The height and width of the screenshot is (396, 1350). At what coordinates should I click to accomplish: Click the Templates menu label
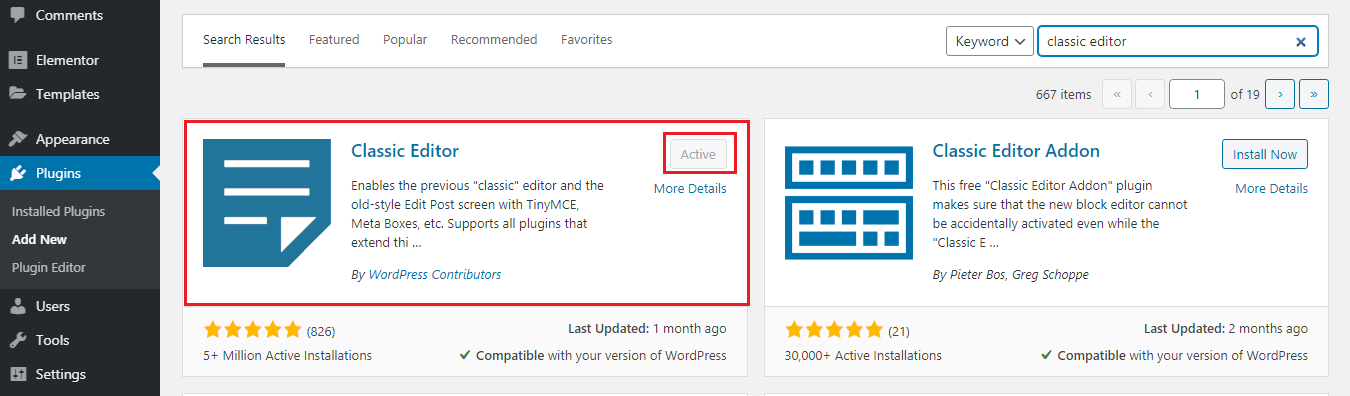point(68,94)
